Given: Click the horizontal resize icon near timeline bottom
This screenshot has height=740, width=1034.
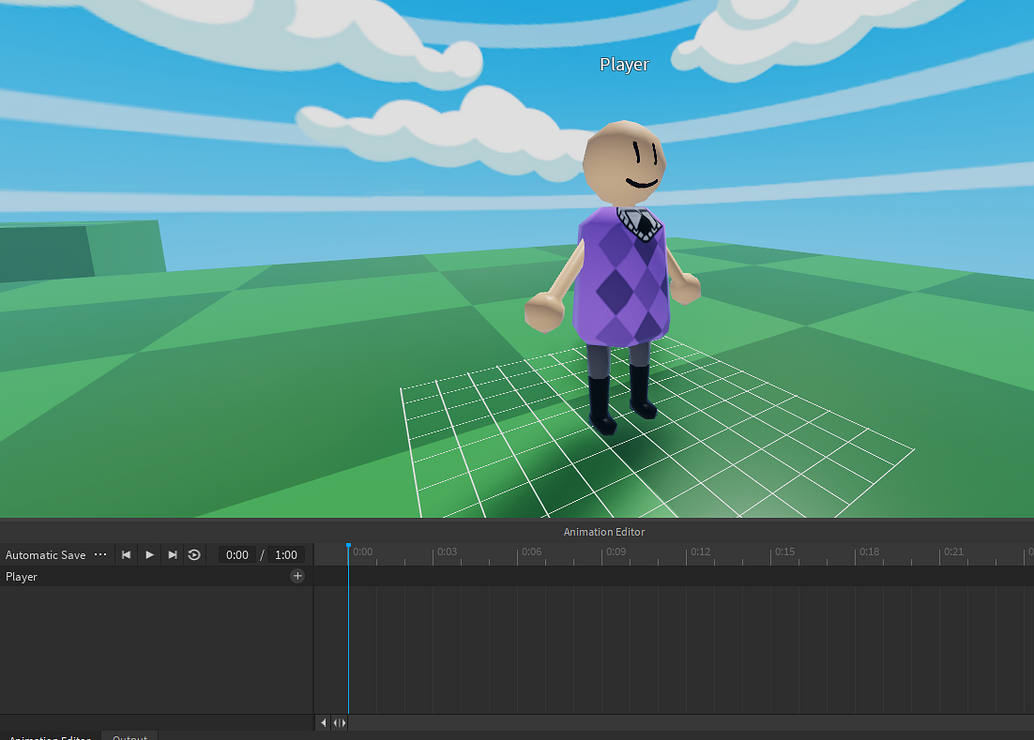Looking at the screenshot, I should (x=338, y=722).
